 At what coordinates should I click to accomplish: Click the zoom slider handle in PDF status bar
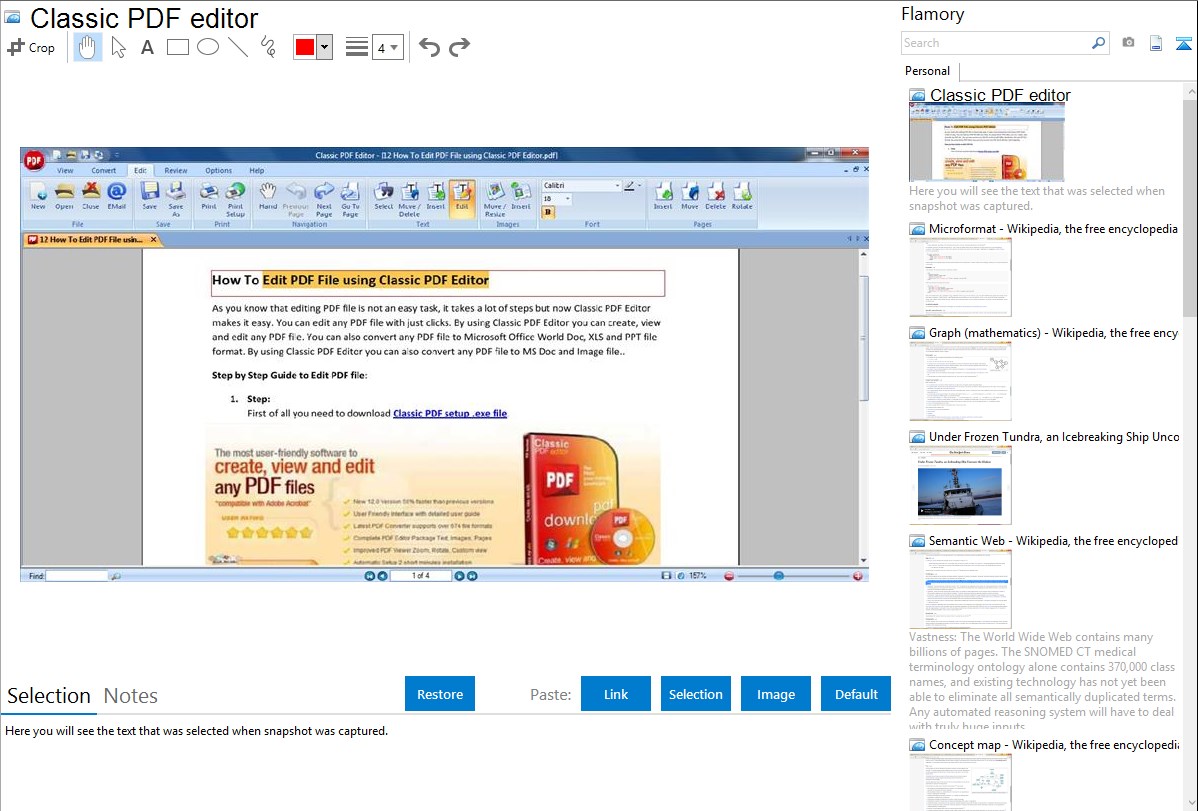[779, 576]
